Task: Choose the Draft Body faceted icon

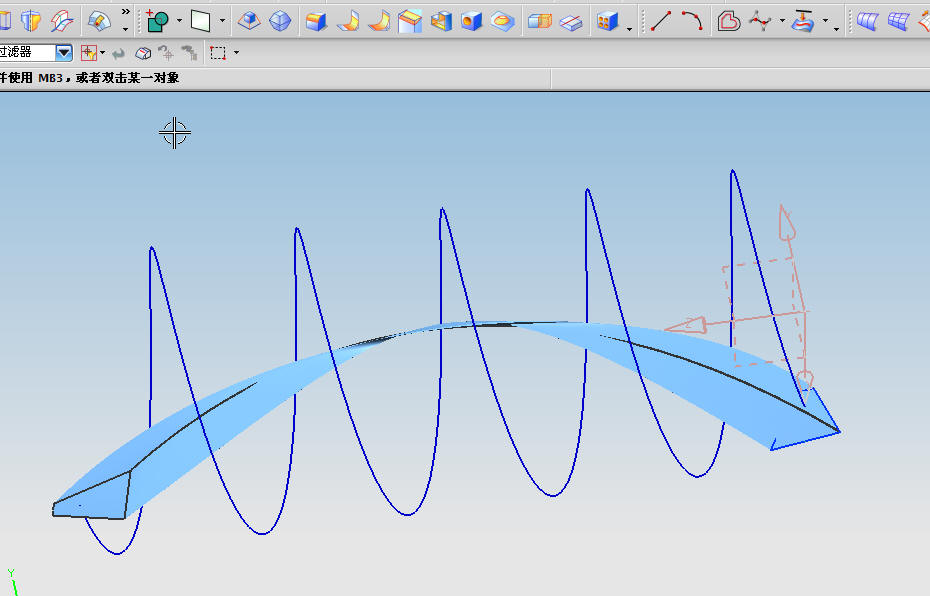Action: click(280, 21)
